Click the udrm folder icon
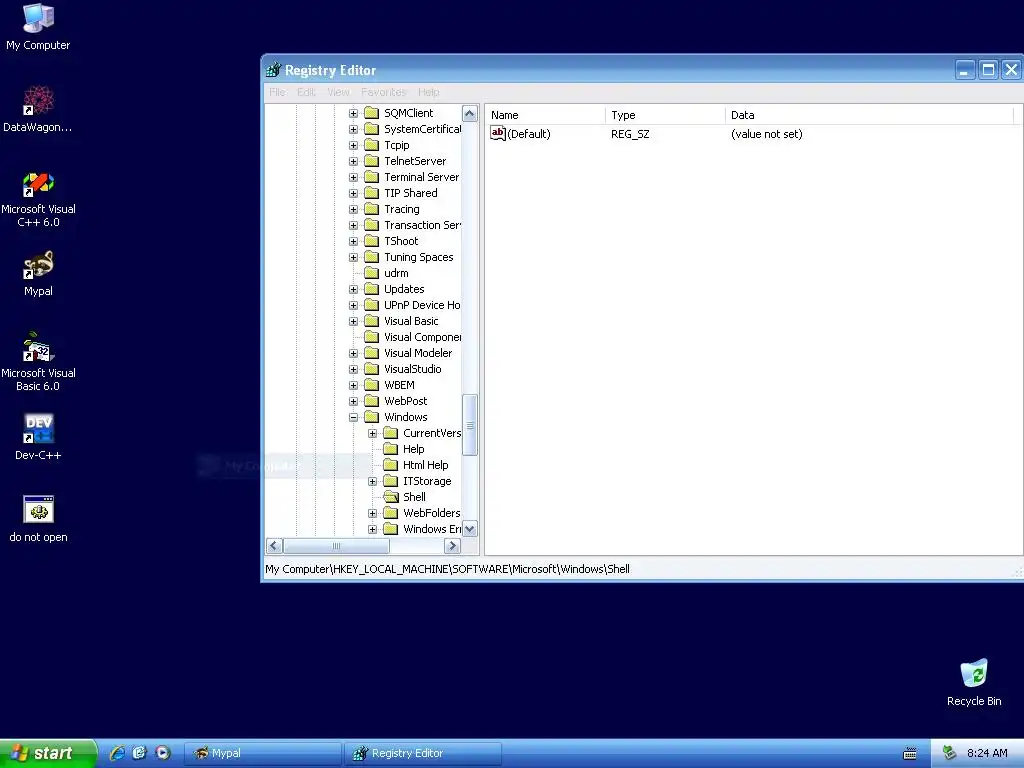The height and width of the screenshot is (768, 1024). [x=371, y=273]
